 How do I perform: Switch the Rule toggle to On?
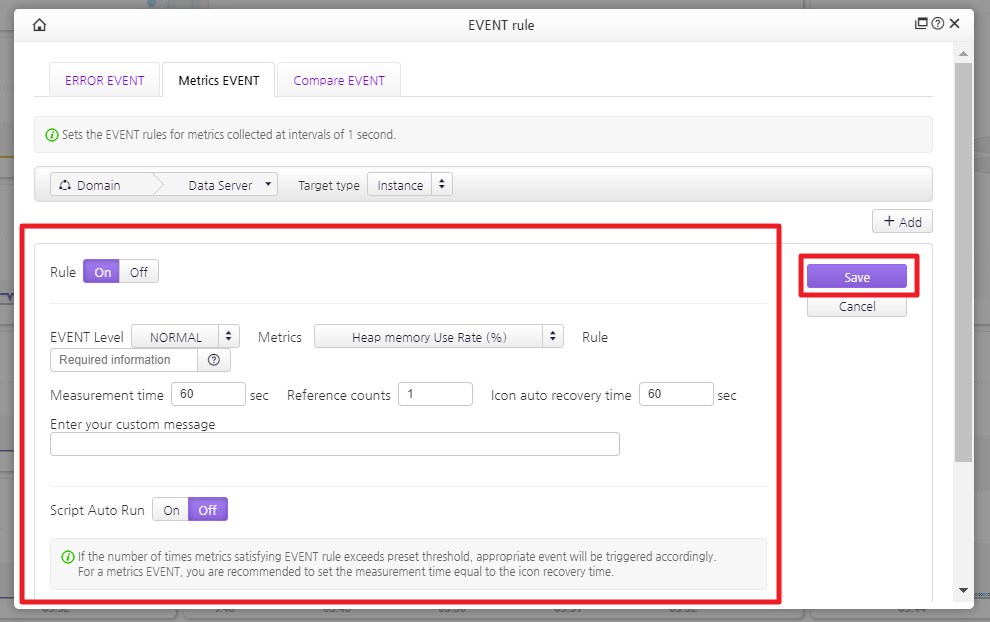pyautogui.click(x=102, y=272)
